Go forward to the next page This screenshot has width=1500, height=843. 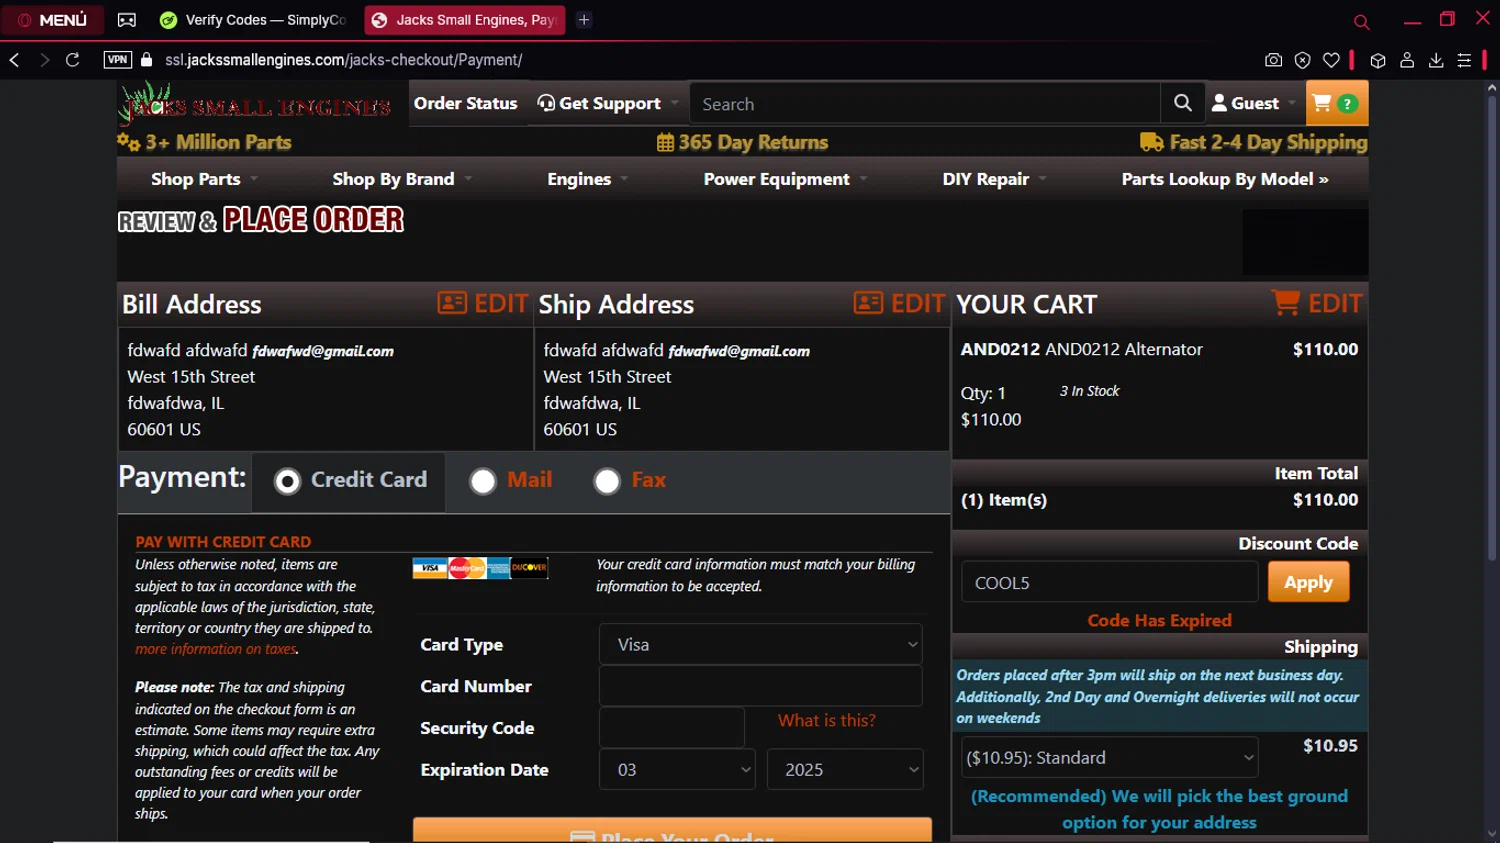pos(44,60)
